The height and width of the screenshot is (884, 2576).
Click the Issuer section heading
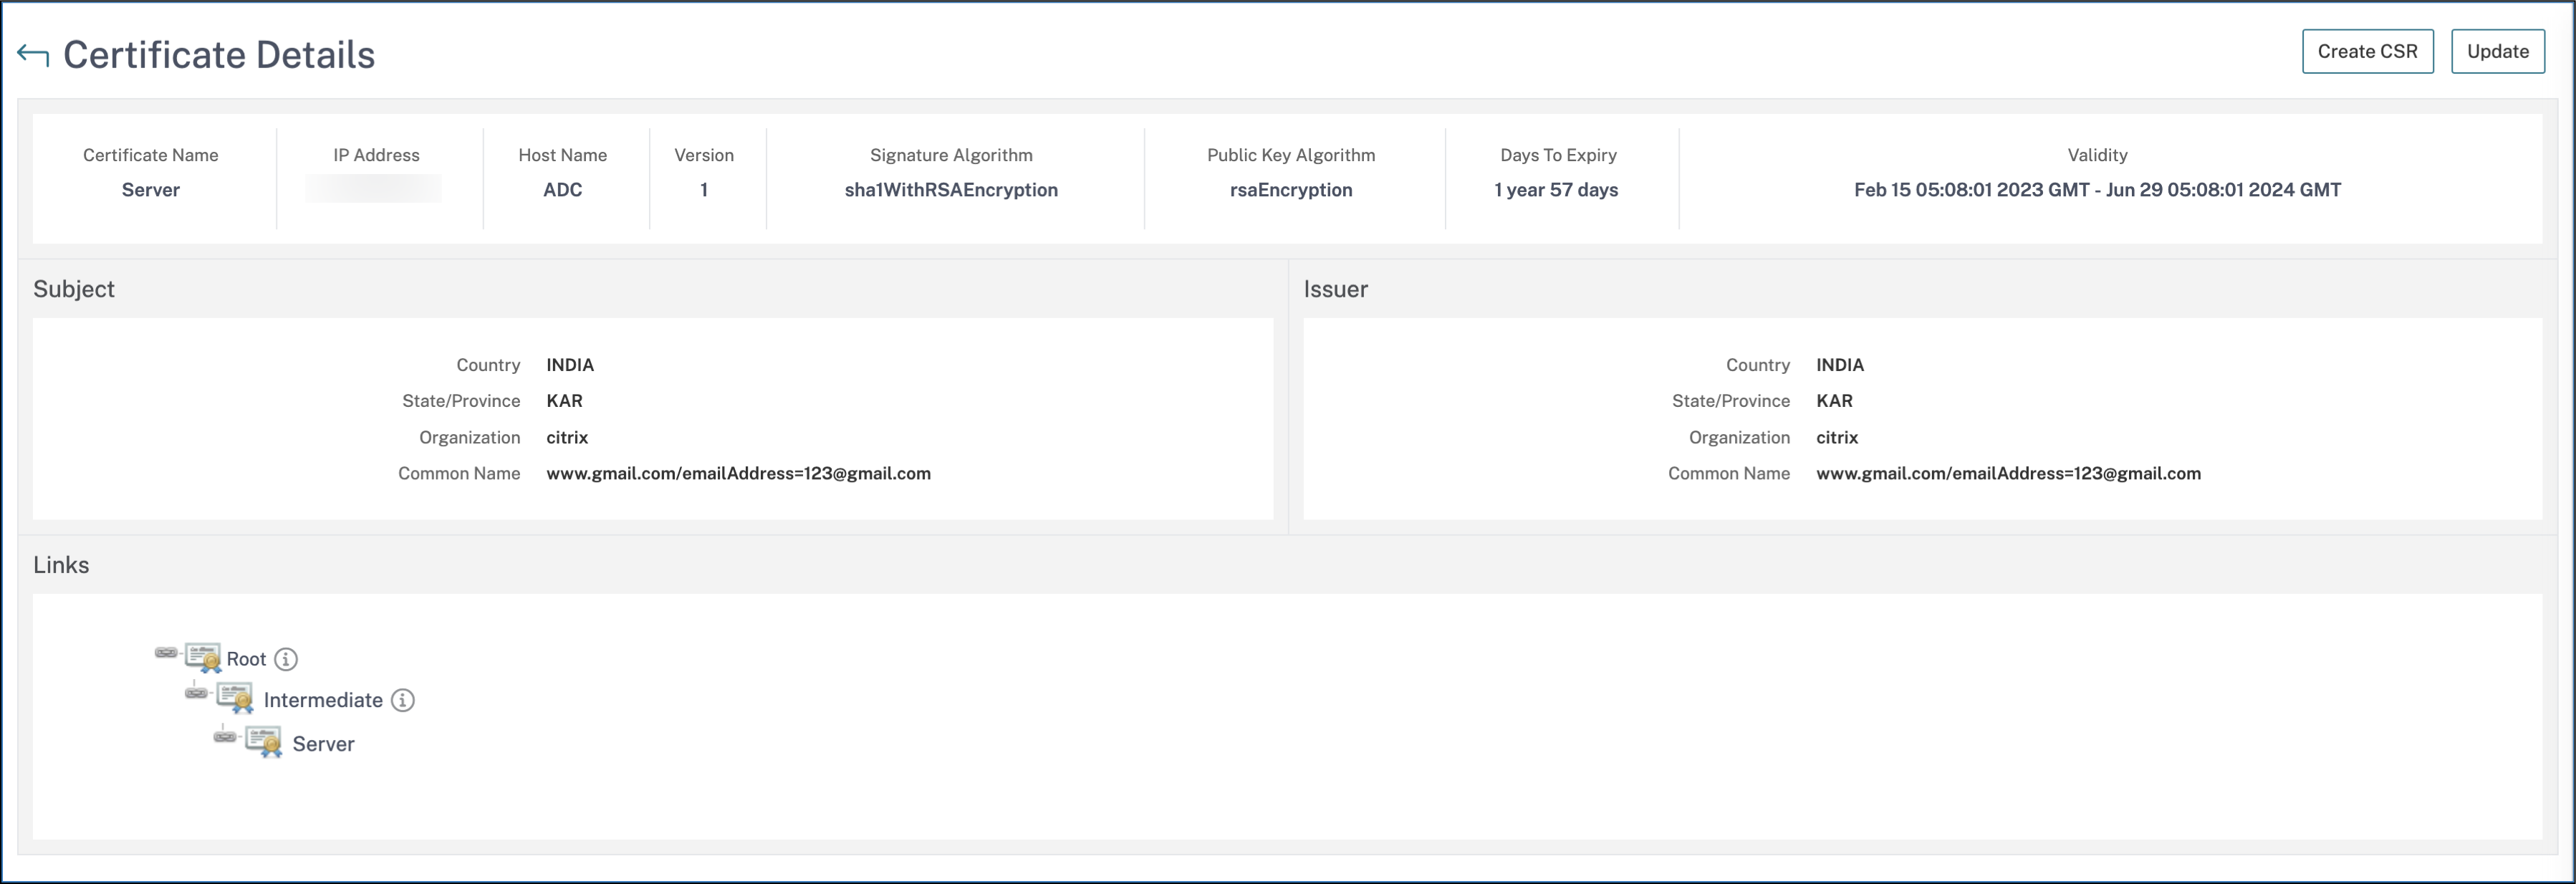tap(1335, 289)
